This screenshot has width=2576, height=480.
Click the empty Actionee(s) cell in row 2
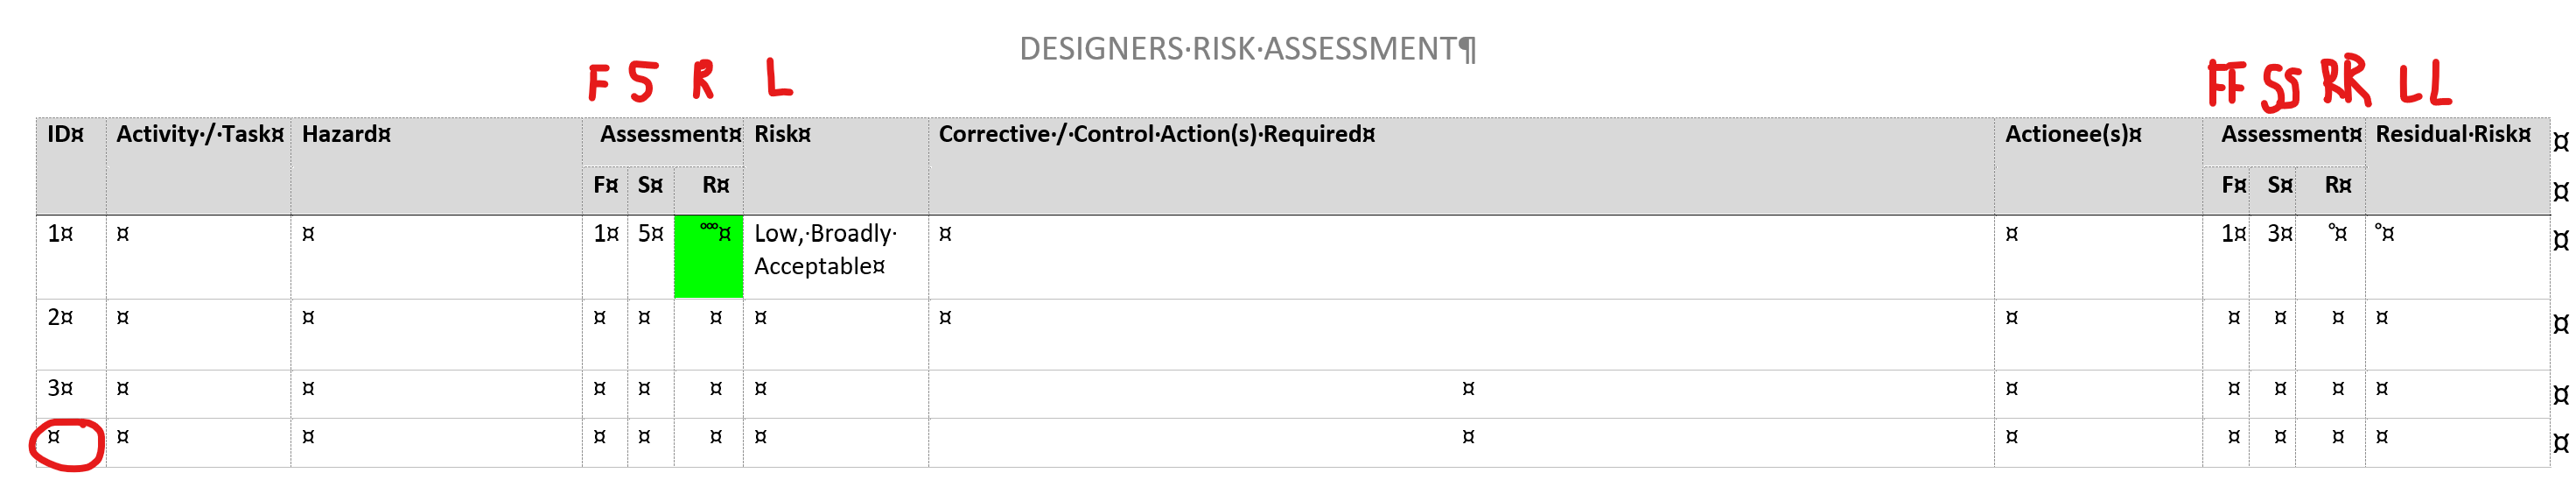(2097, 333)
